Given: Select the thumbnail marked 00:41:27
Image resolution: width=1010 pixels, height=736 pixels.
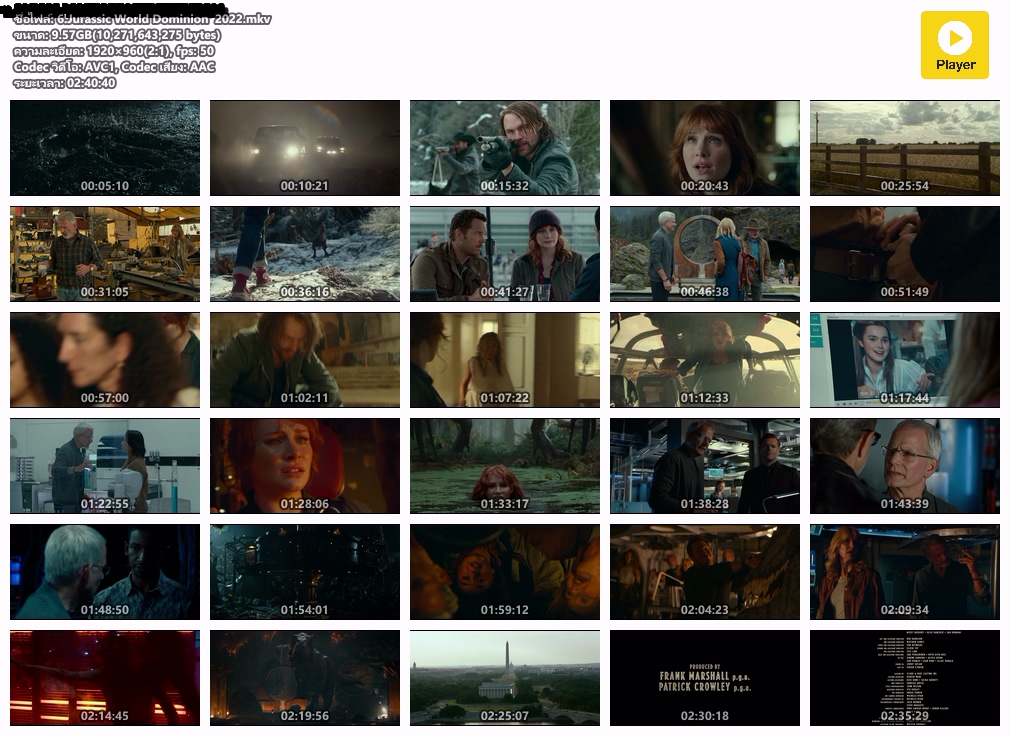Looking at the screenshot, I should point(505,254).
